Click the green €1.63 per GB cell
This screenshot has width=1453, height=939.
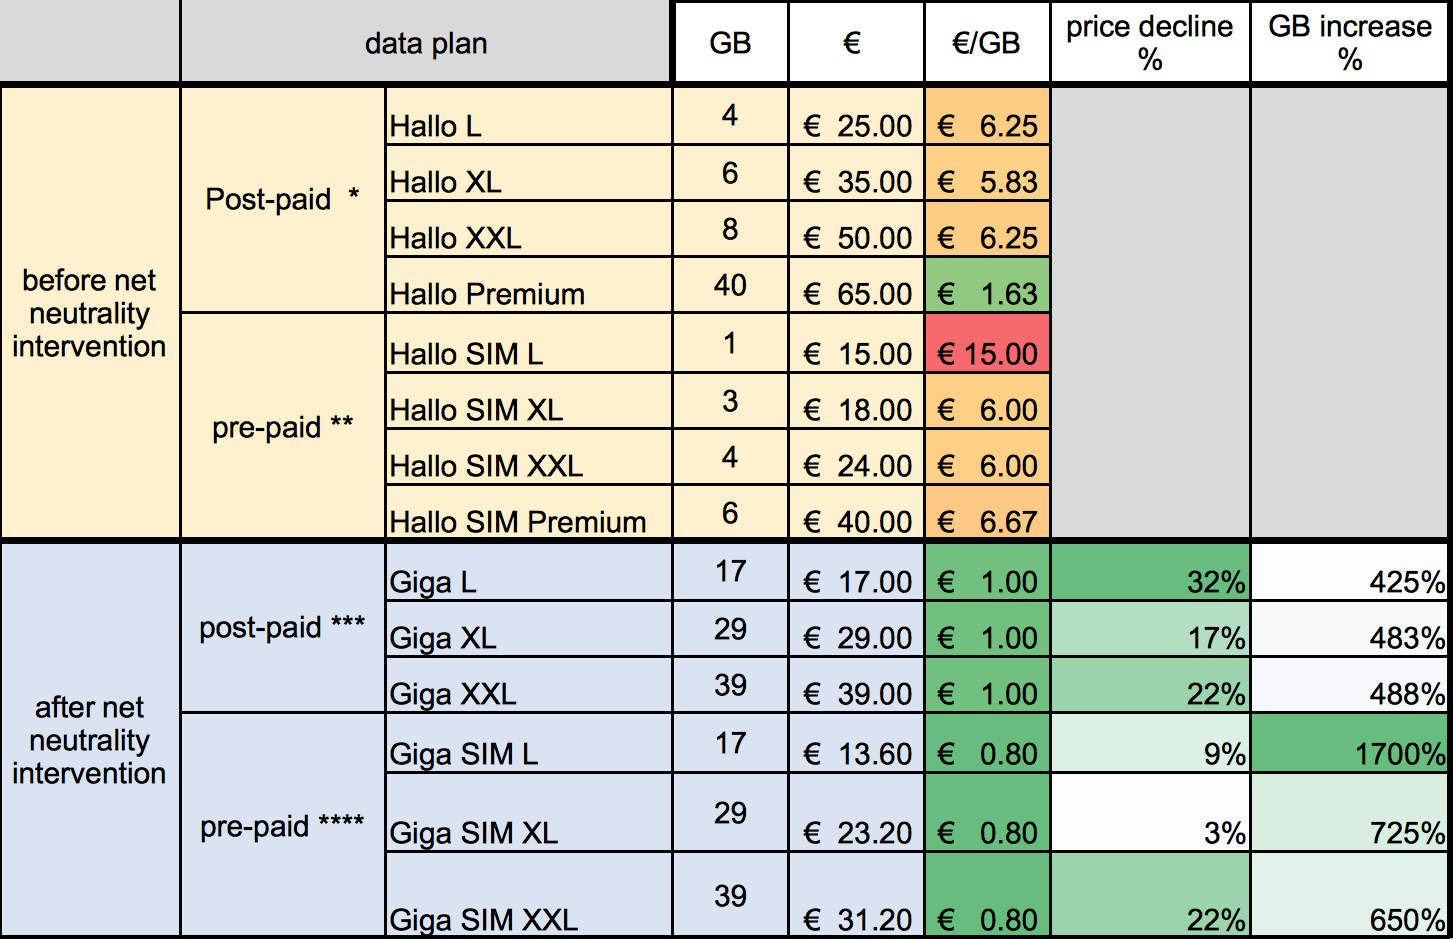pos(987,285)
